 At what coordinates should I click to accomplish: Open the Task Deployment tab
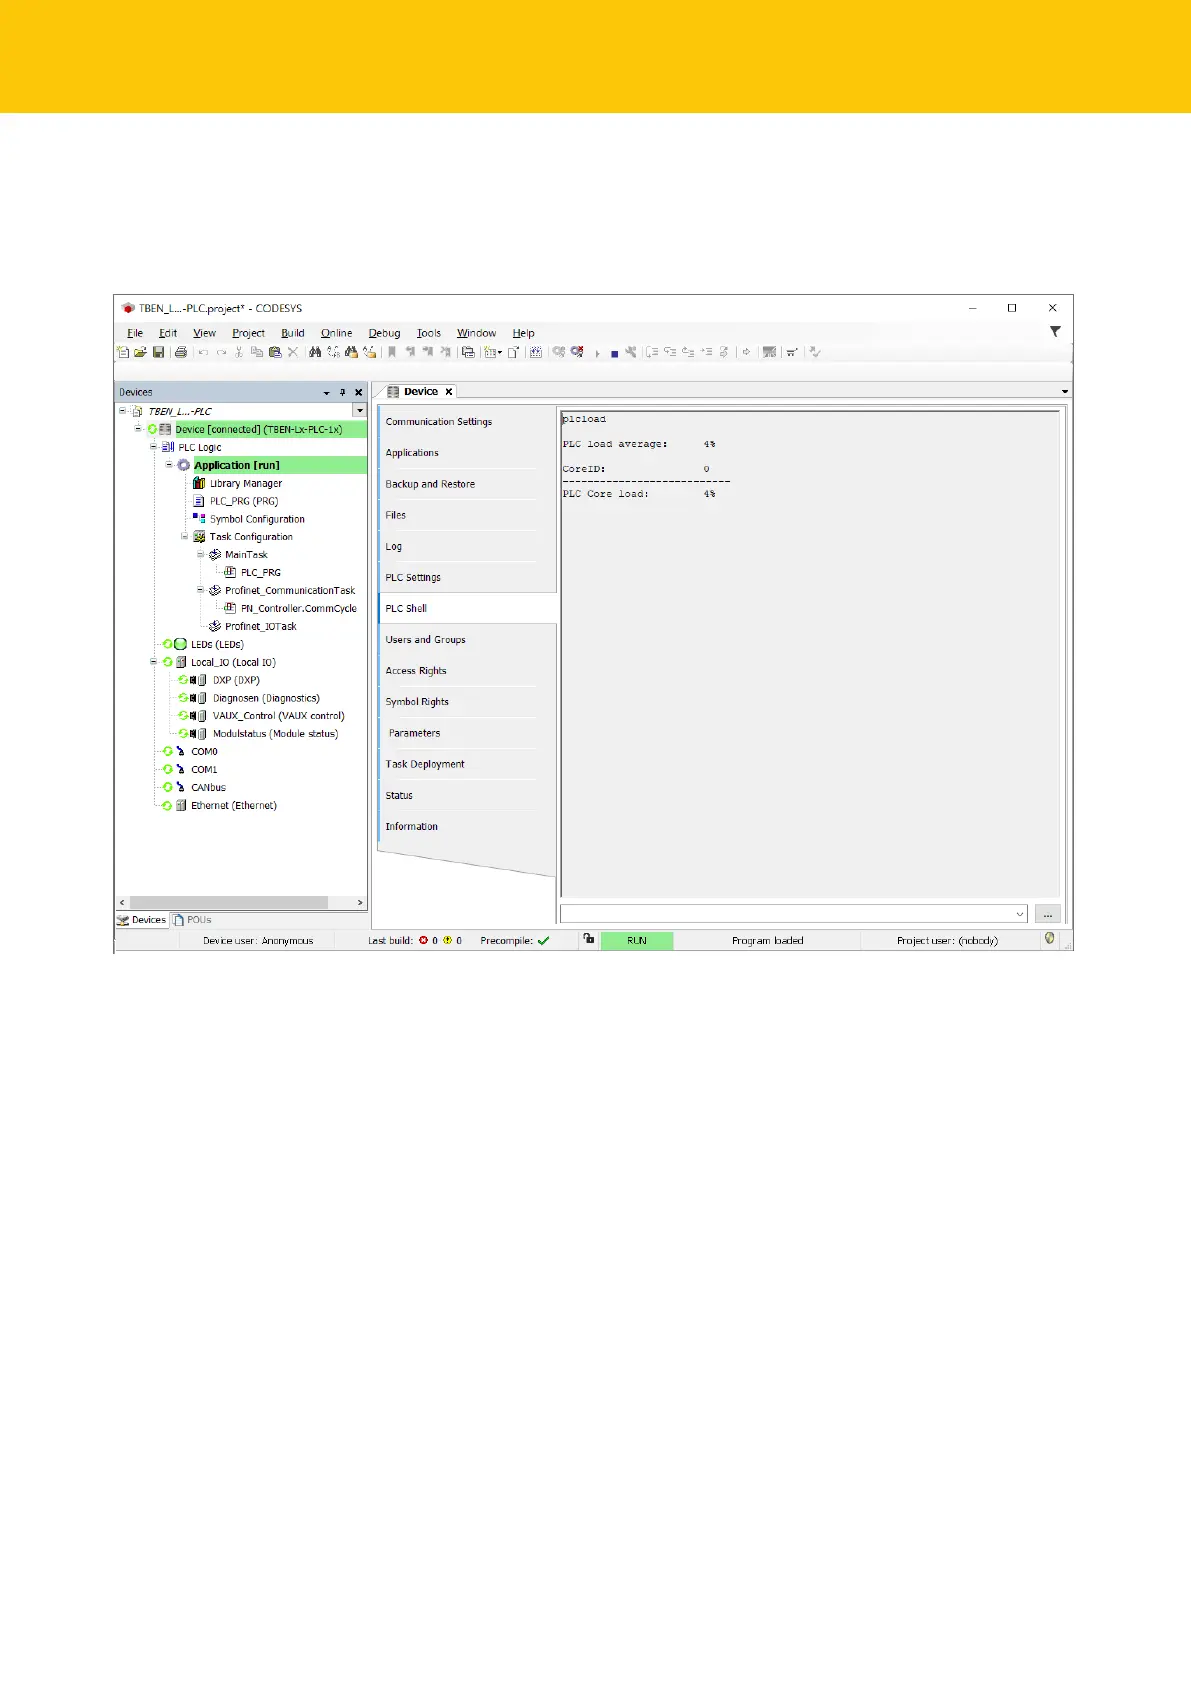click(x=466, y=764)
